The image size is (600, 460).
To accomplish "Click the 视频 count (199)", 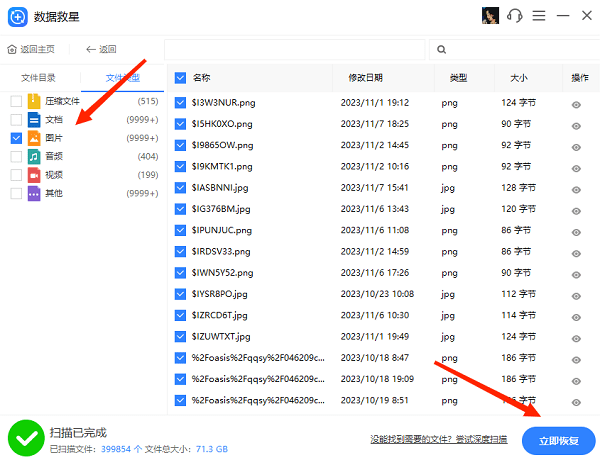I will coord(148,175).
